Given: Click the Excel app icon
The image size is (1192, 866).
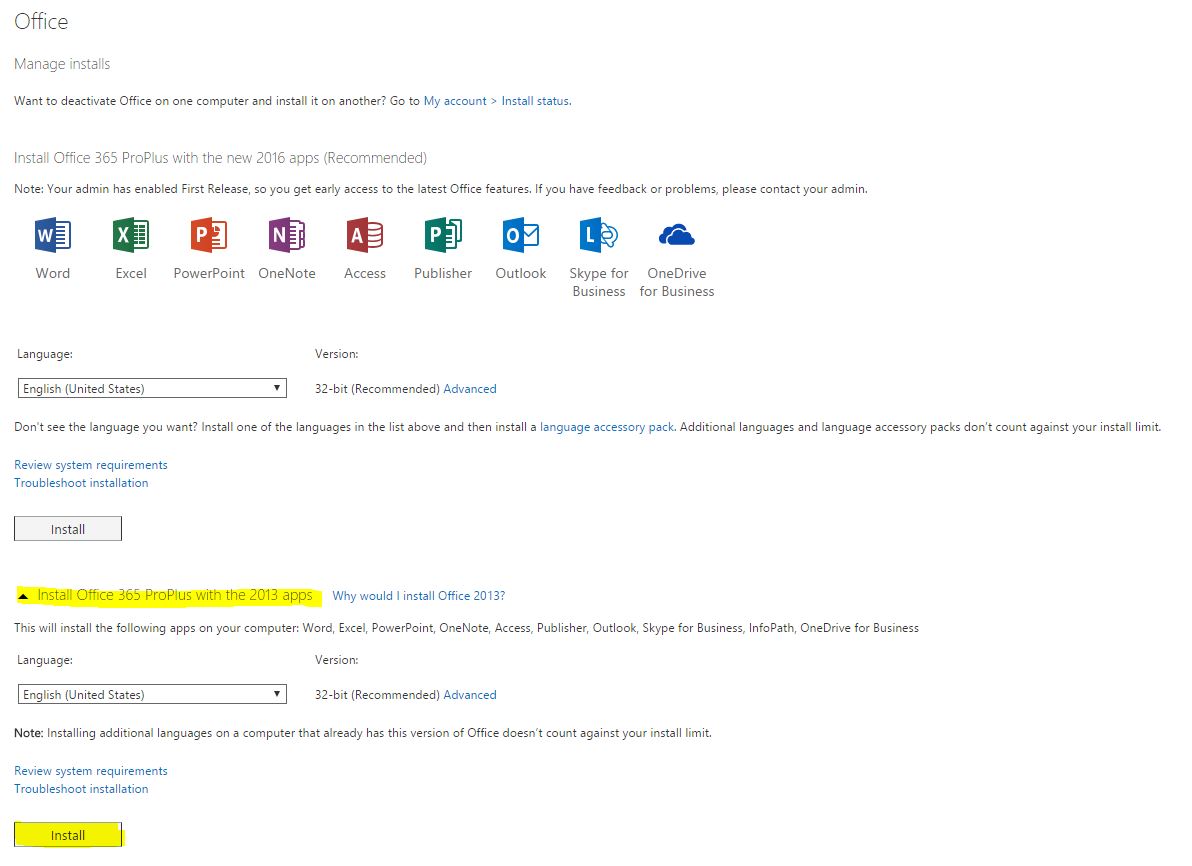Looking at the screenshot, I should coord(131,235).
